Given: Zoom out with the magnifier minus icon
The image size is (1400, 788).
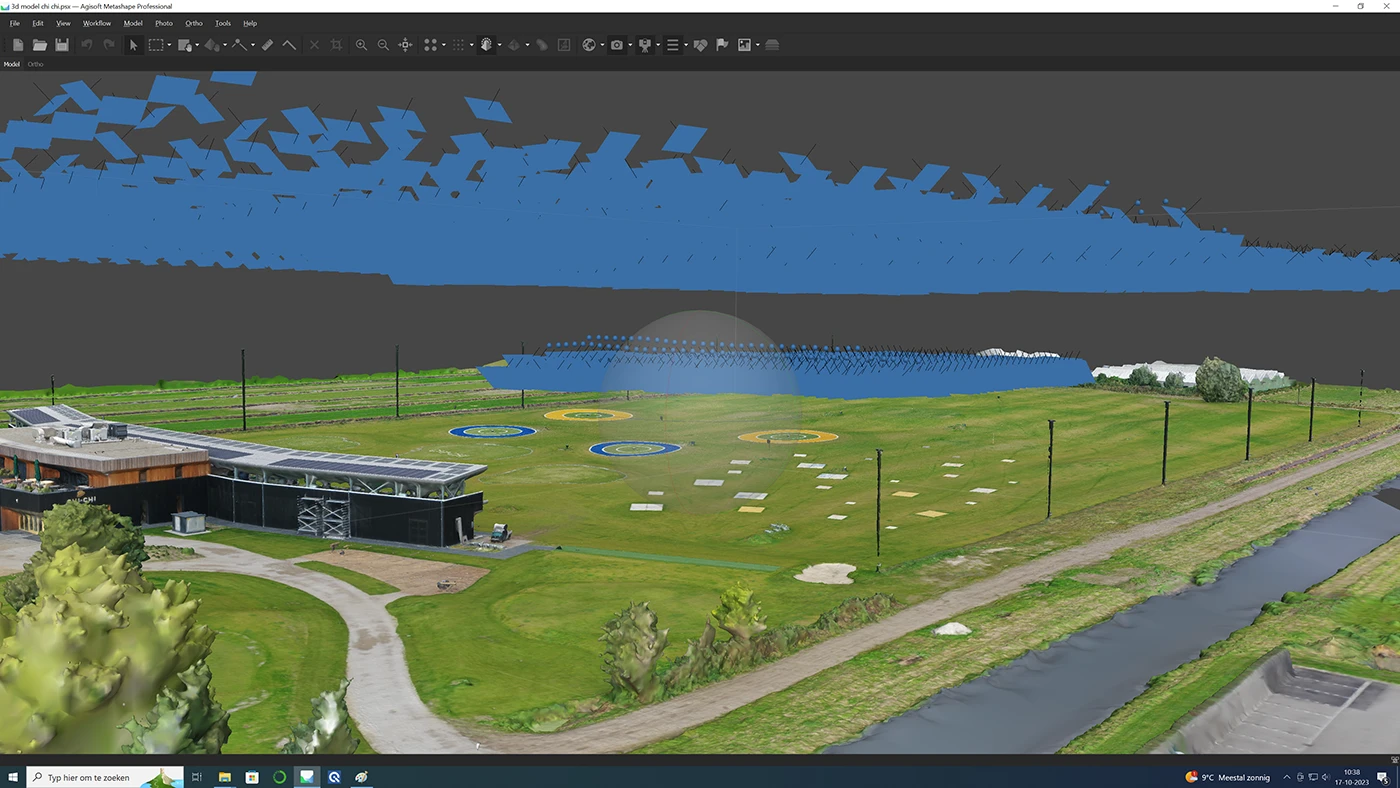Looking at the screenshot, I should [x=383, y=45].
